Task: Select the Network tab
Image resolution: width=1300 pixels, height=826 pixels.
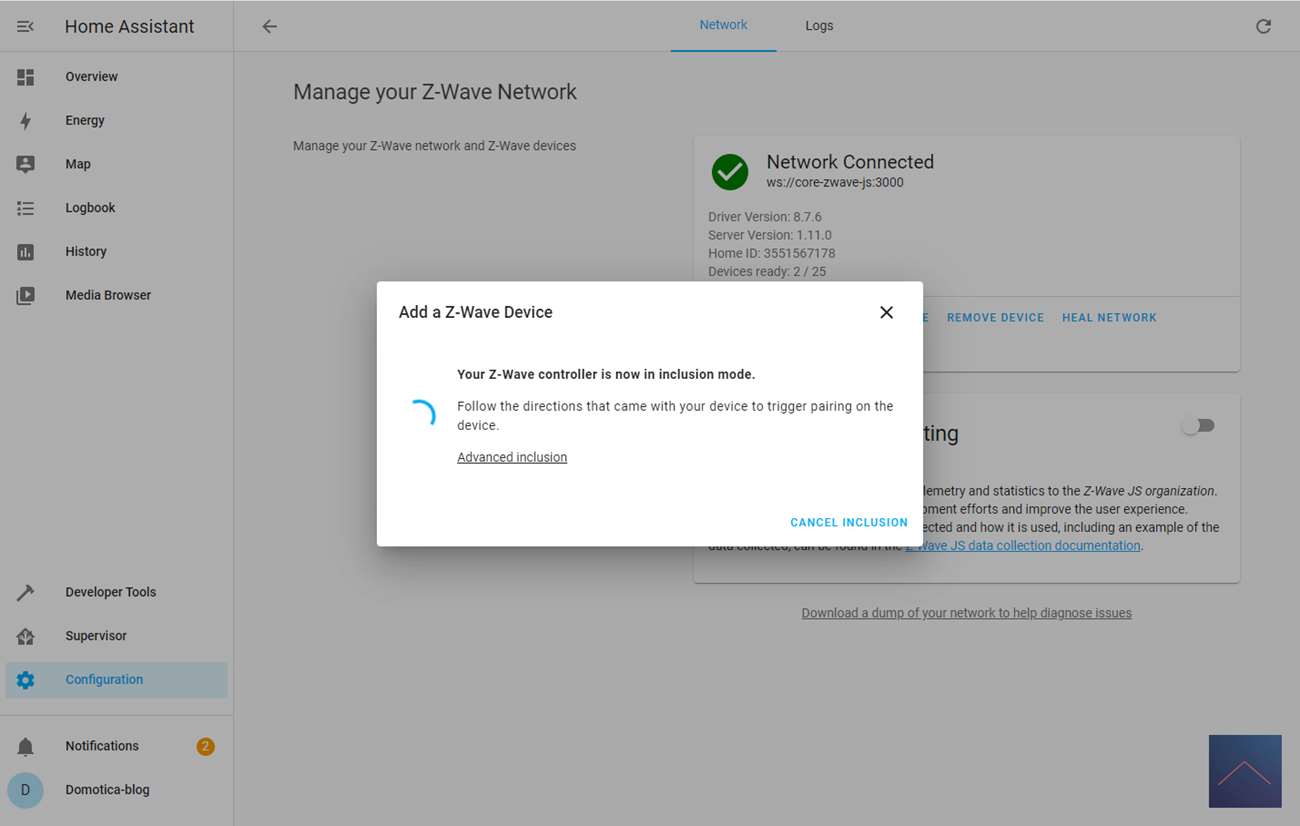Action: [723, 25]
